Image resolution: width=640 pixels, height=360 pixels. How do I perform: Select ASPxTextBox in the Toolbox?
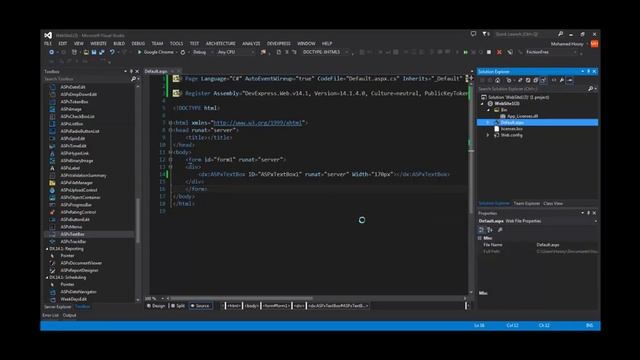72,234
